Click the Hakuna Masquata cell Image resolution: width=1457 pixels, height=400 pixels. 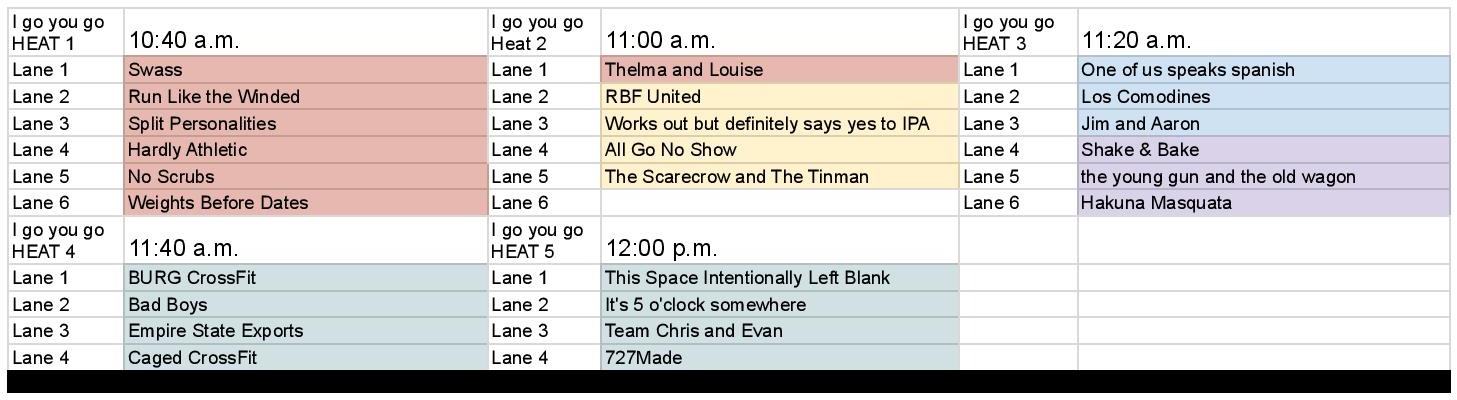1263,203
